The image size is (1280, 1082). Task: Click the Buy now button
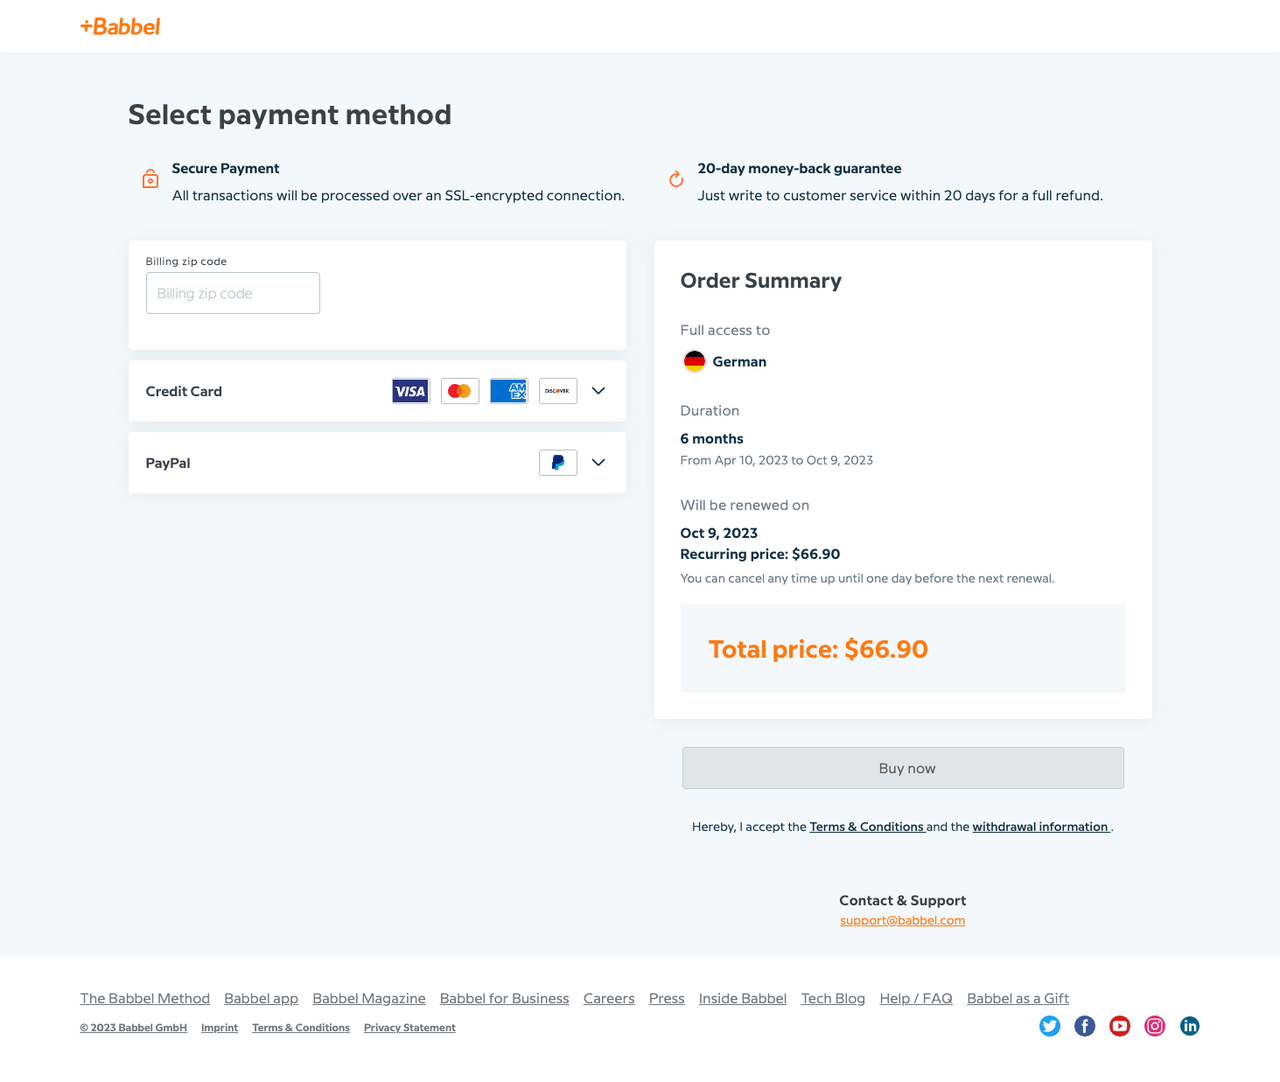pos(903,768)
